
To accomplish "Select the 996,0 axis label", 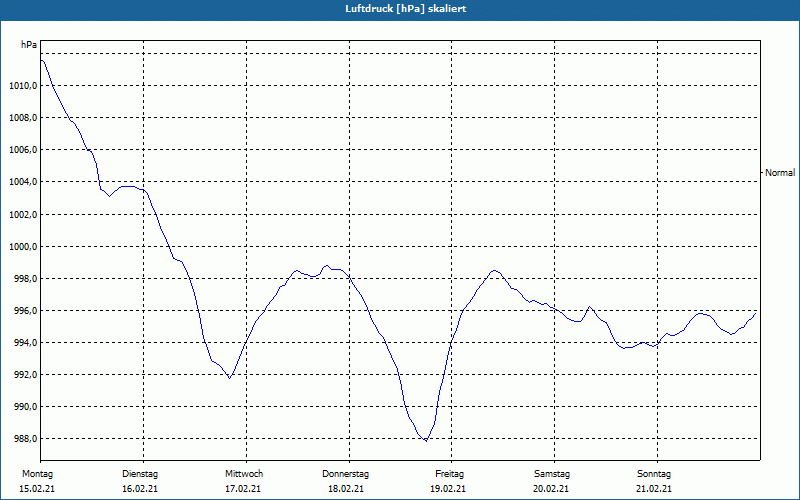I will coord(25,311).
